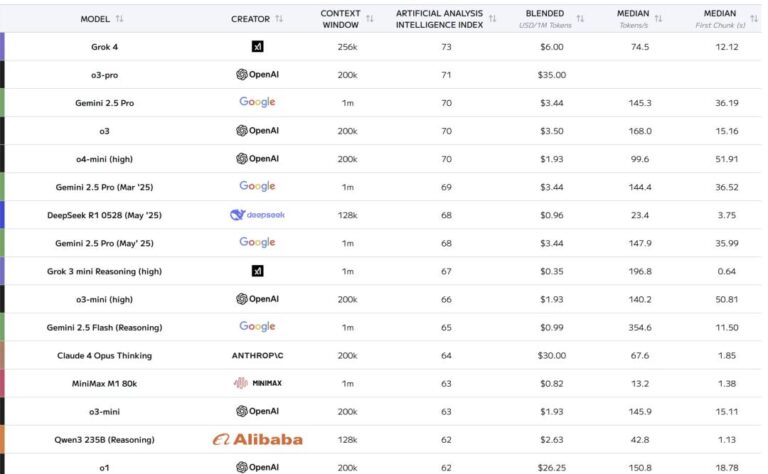This screenshot has height=474, width=768.
Task: Click the Google logo beside Gemini 2.5 Pro
Action: click(257, 102)
